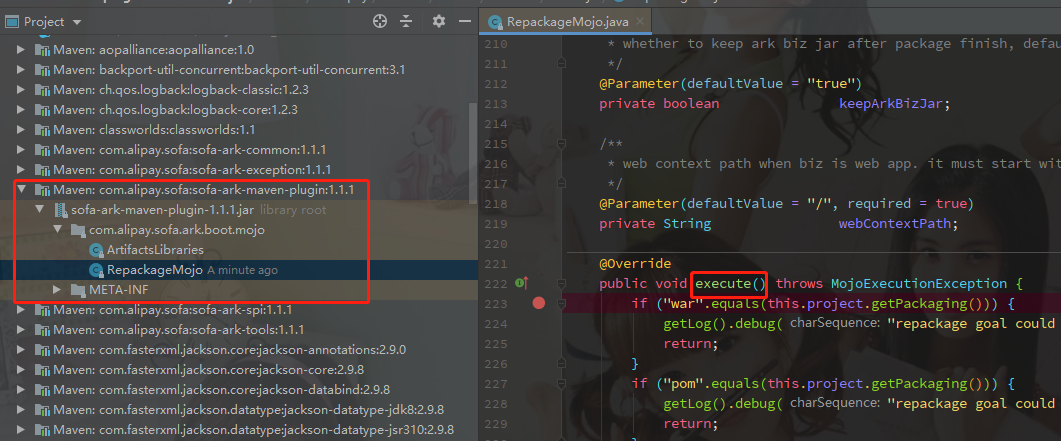Fold the javadoc comment at line 215

[562, 143]
